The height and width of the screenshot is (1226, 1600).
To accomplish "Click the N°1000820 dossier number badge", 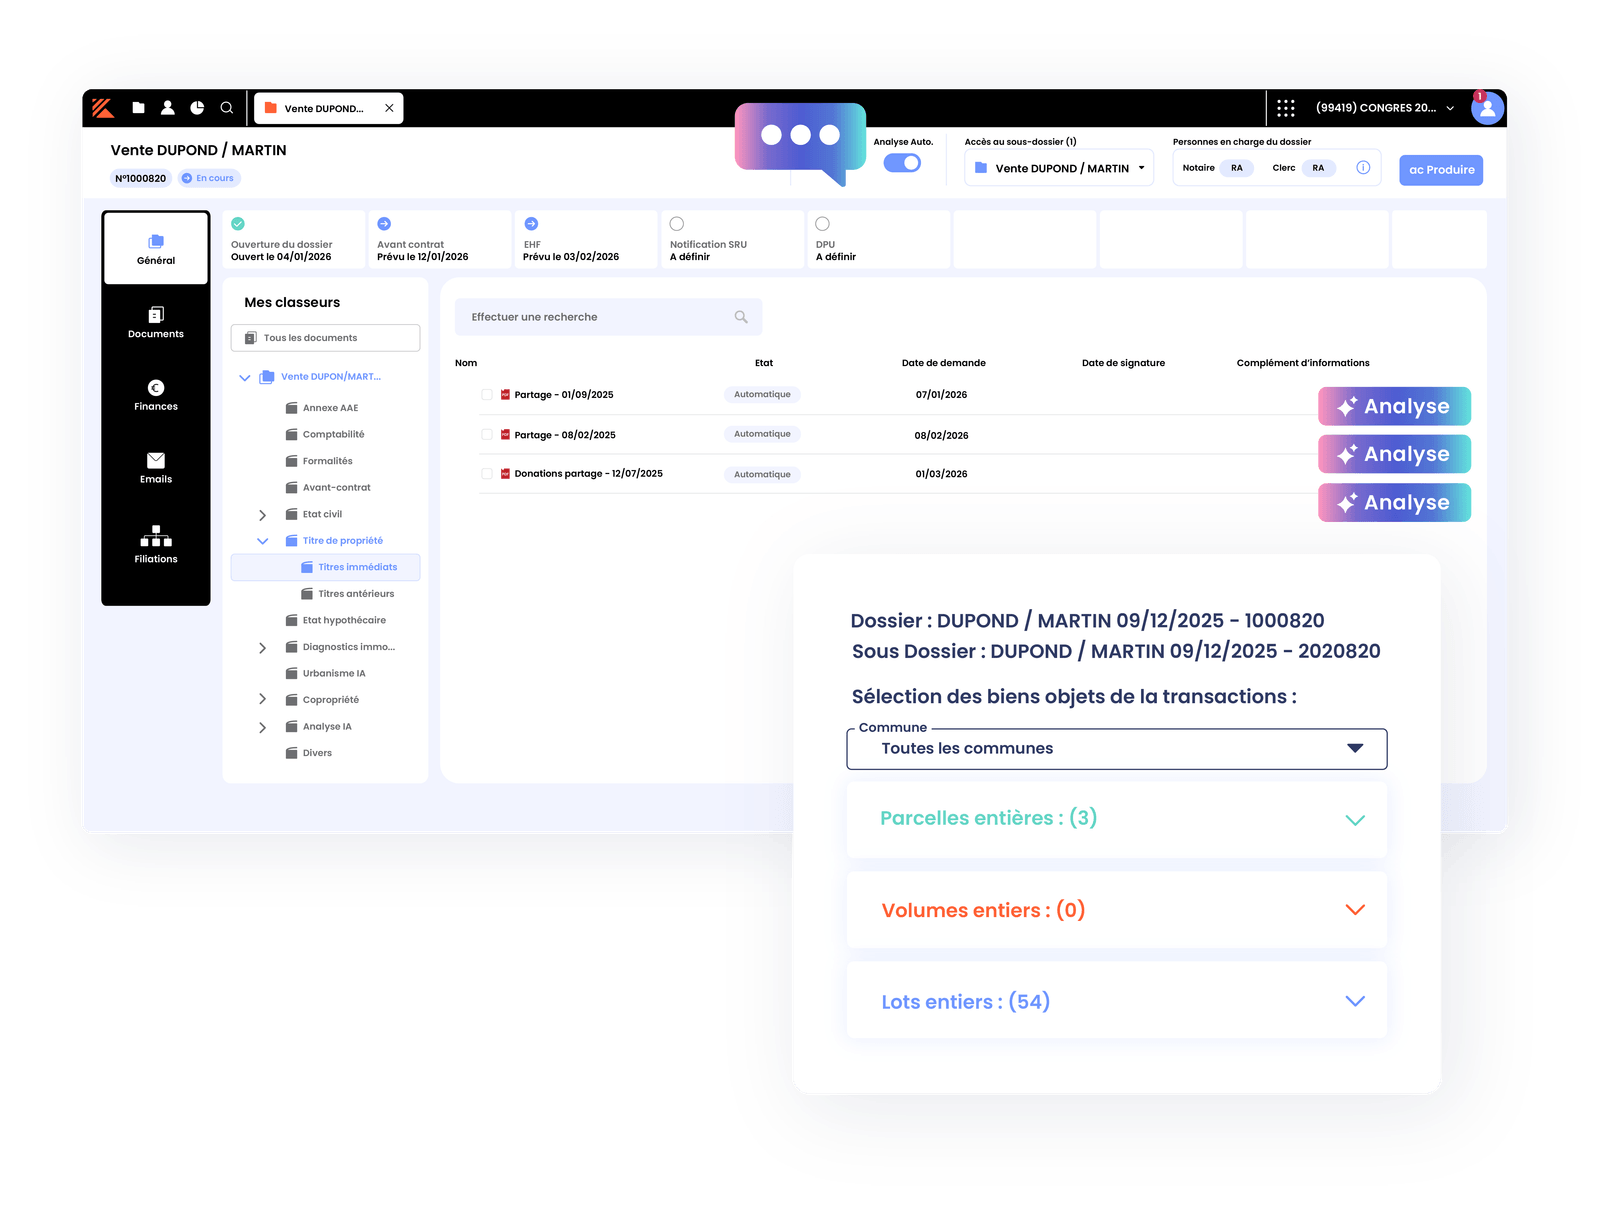I will pyautogui.click(x=141, y=178).
